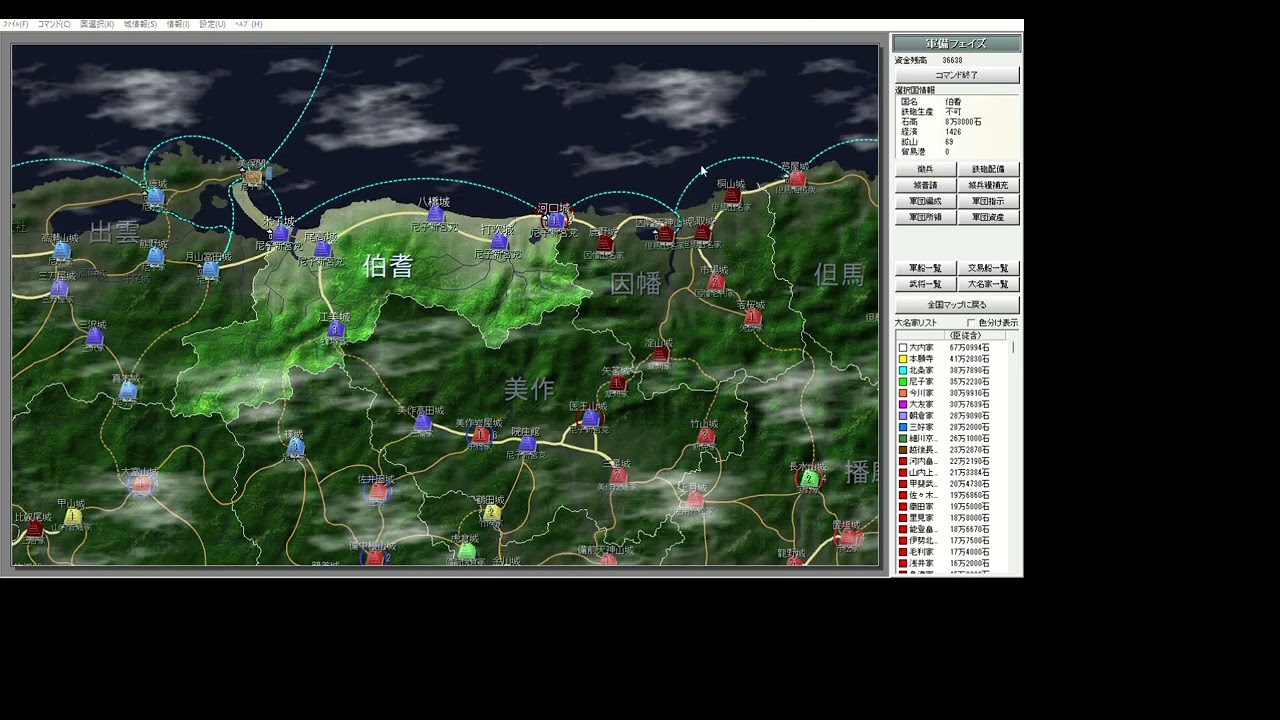Select the 楪城 castle icon
Image resolution: width=1280 pixels, height=720 pixels.
(x=294, y=446)
